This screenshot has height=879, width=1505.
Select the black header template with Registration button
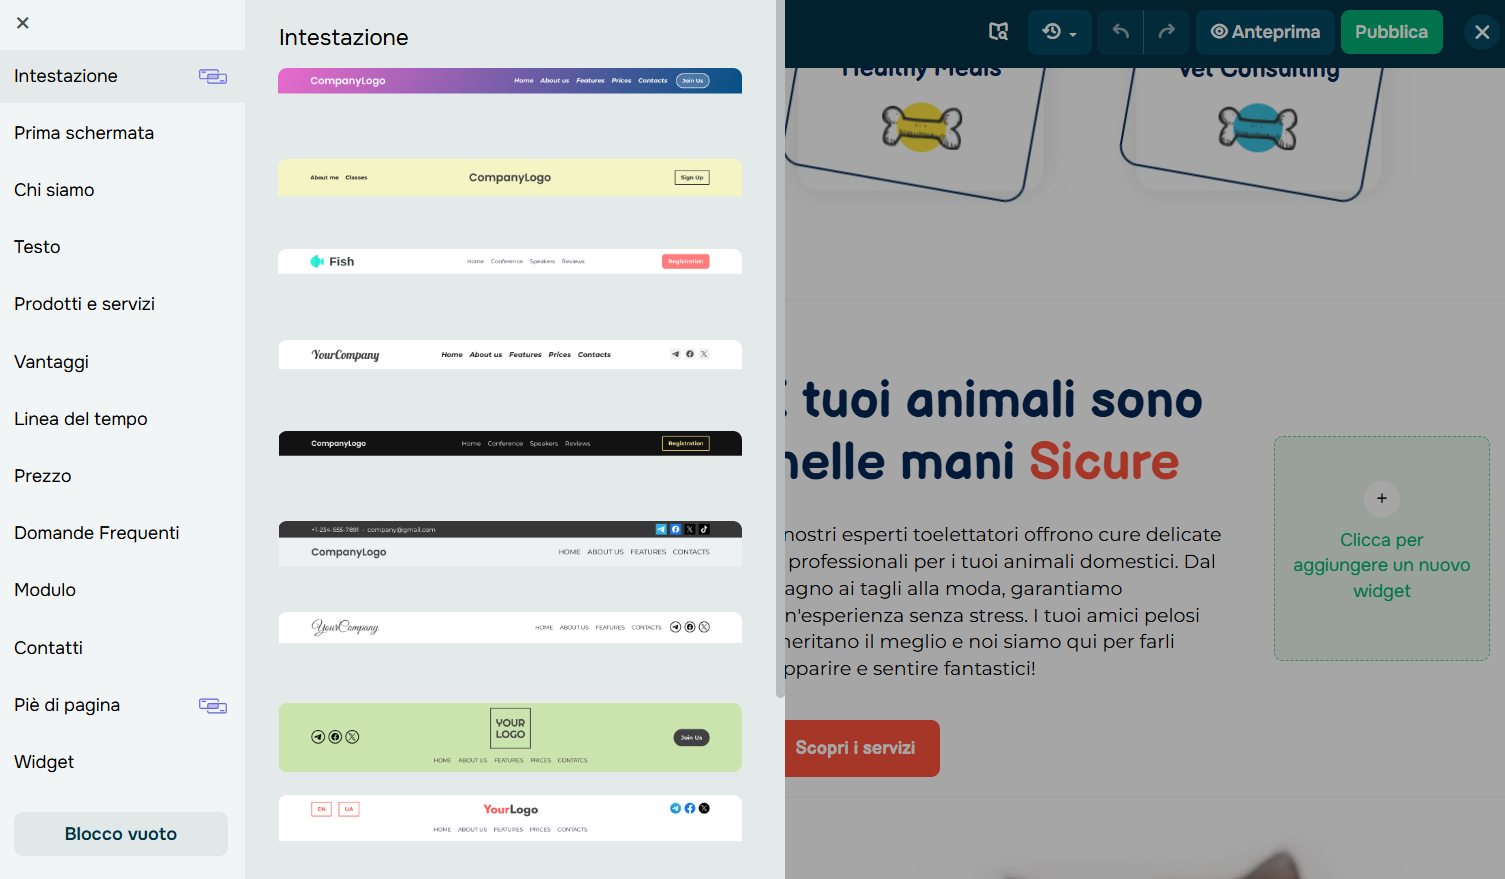[x=510, y=443]
